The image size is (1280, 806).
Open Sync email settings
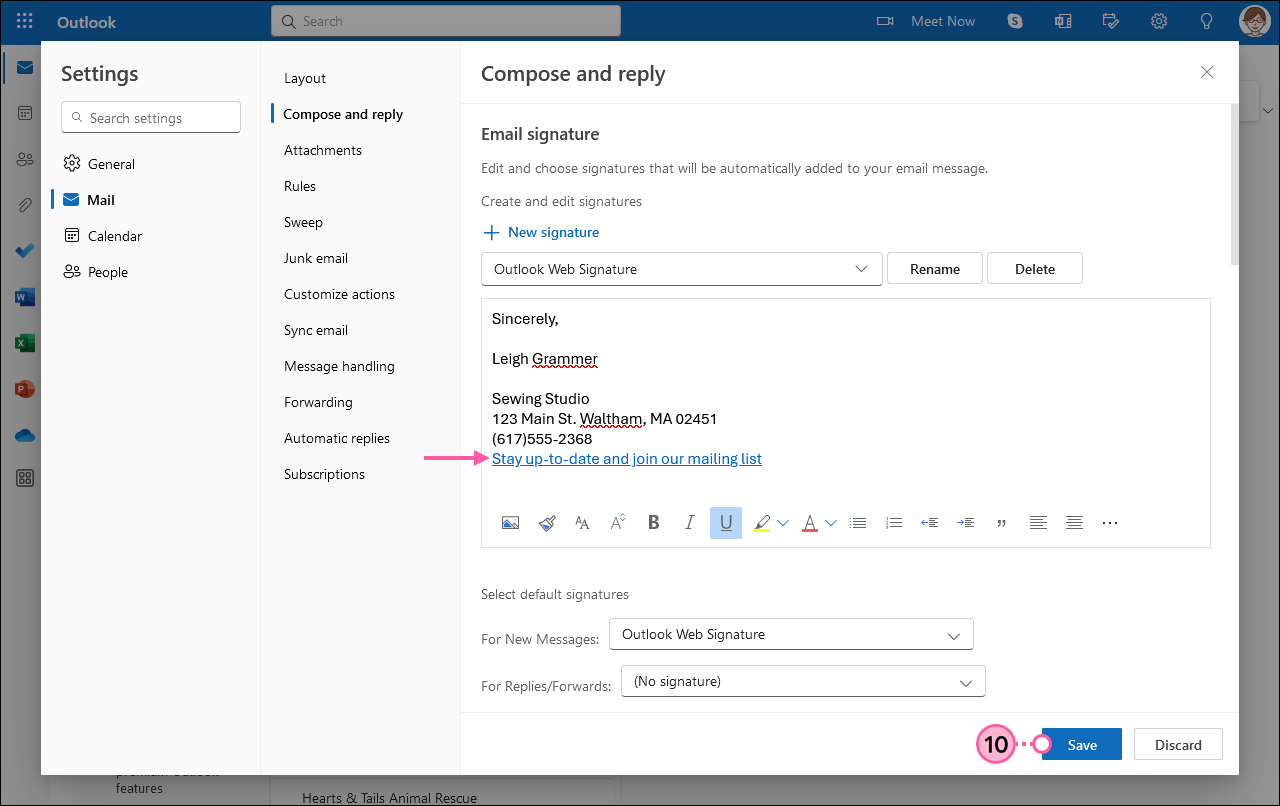click(x=316, y=330)
